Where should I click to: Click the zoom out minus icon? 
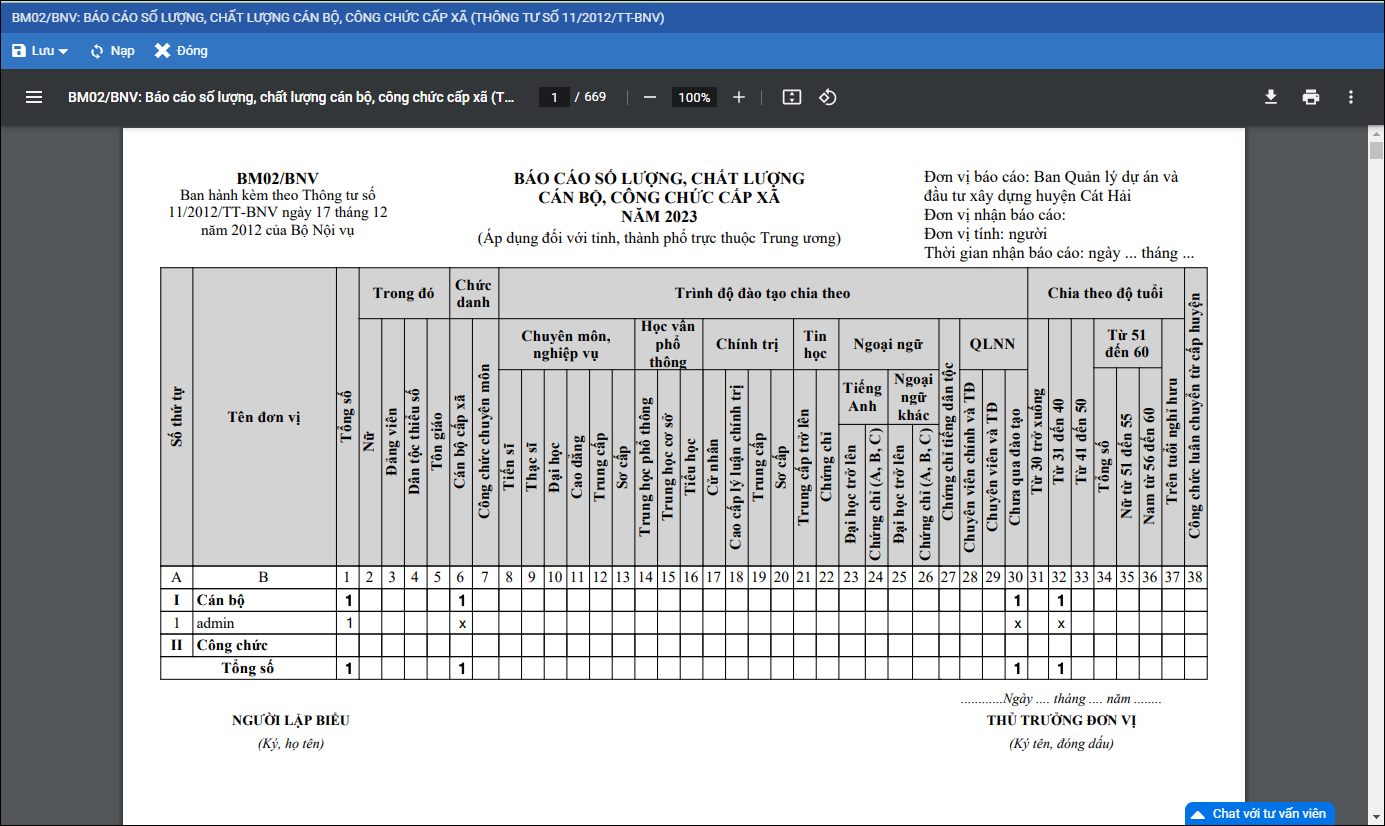[x=650, y=97]
